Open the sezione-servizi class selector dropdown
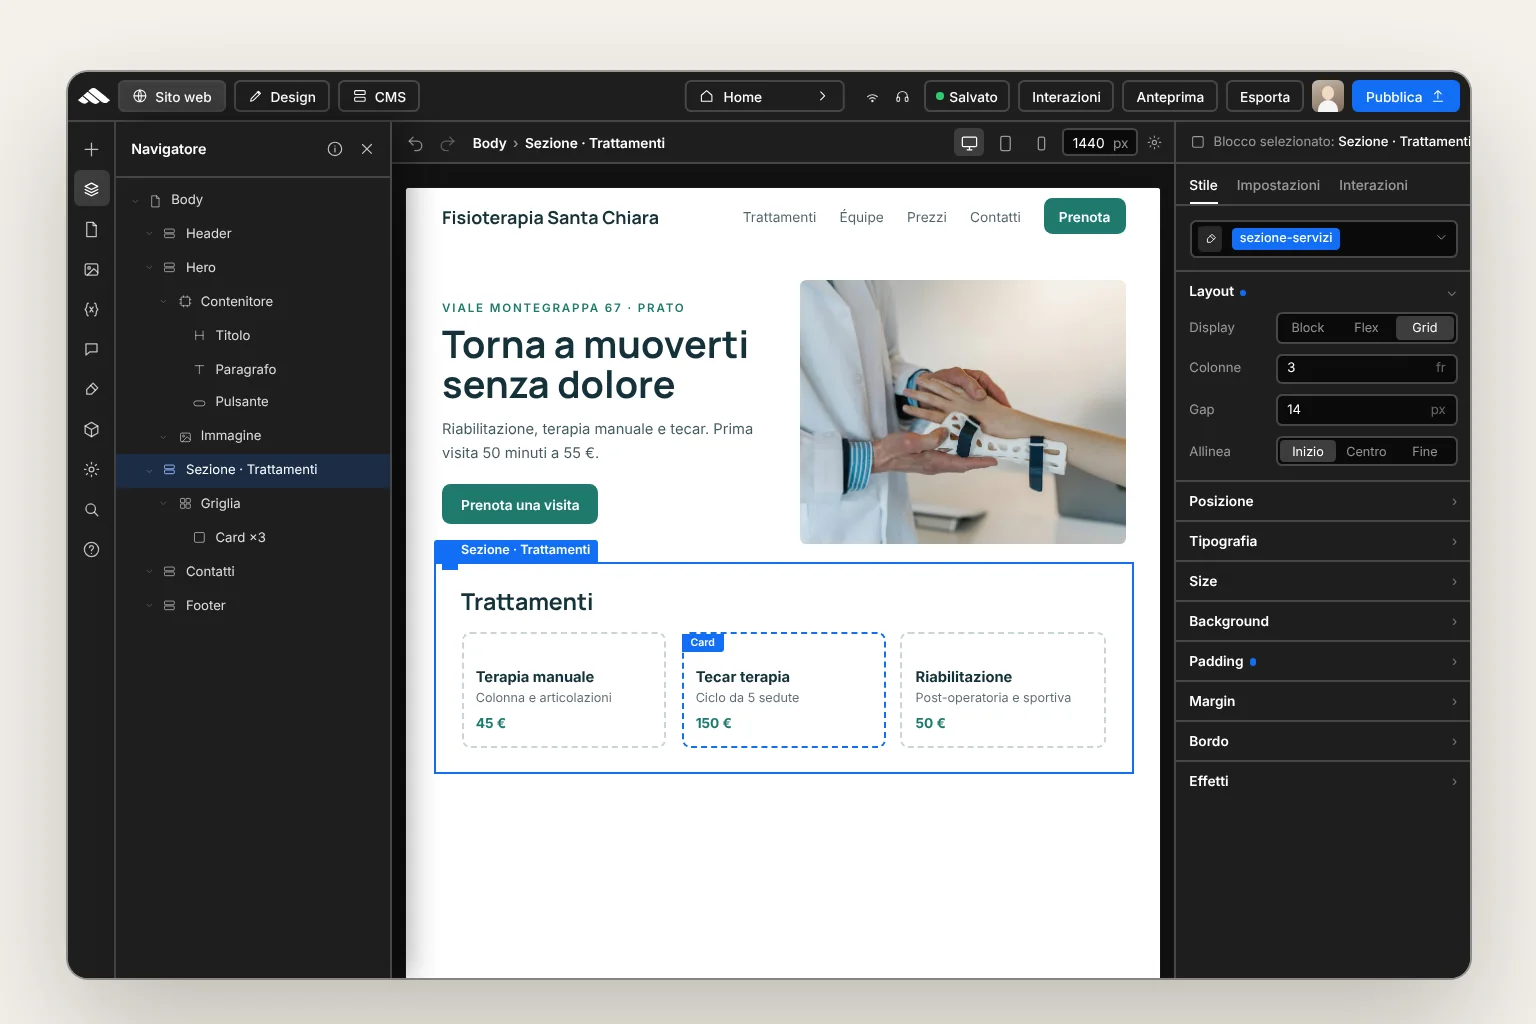 (1323, 238)
